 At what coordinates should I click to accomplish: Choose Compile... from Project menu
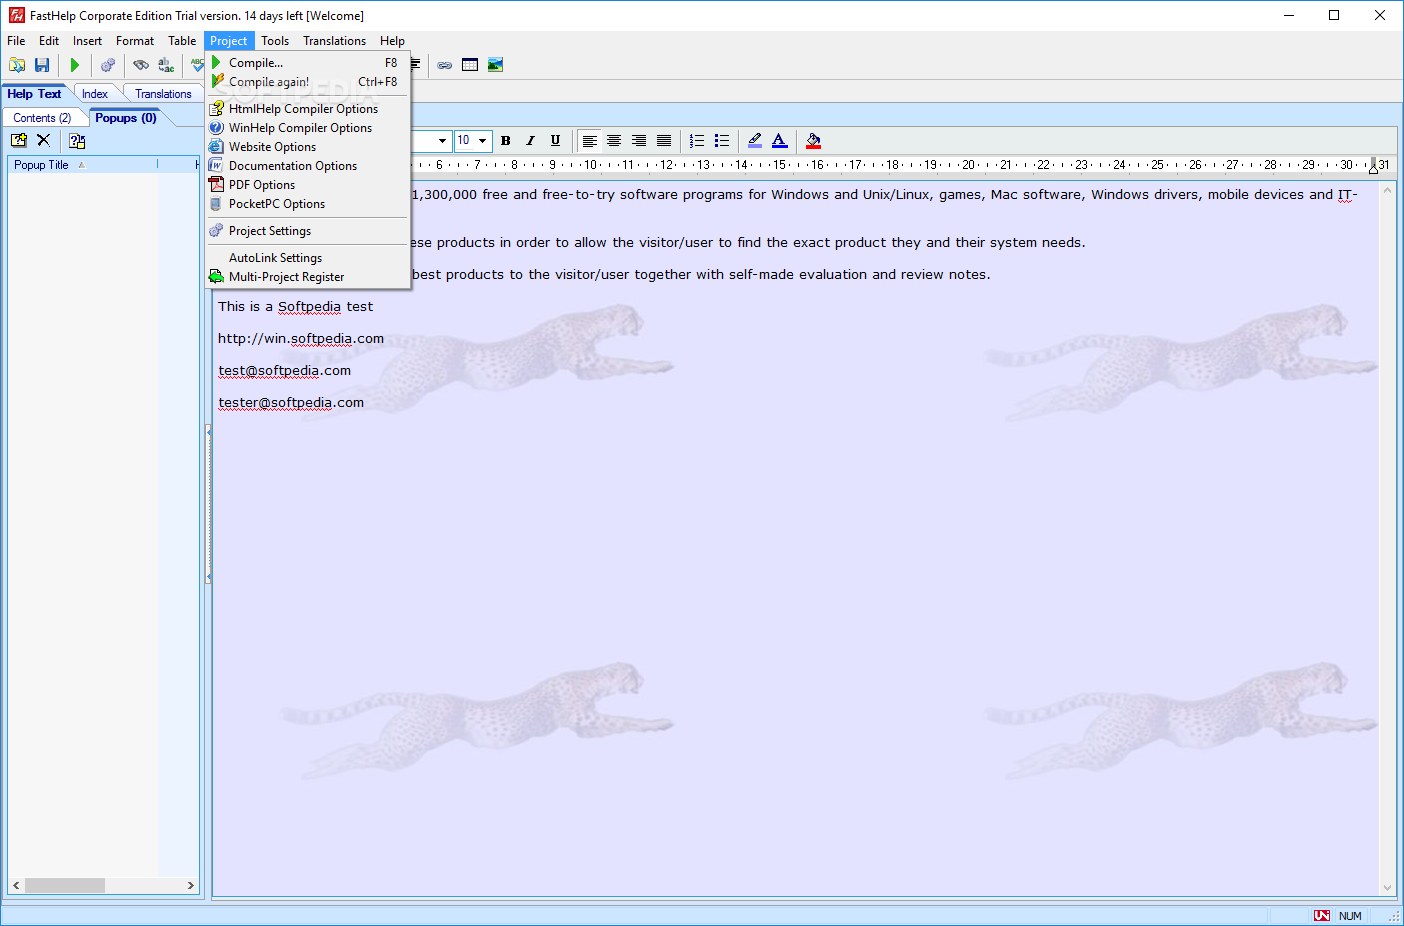click(308, 63)
